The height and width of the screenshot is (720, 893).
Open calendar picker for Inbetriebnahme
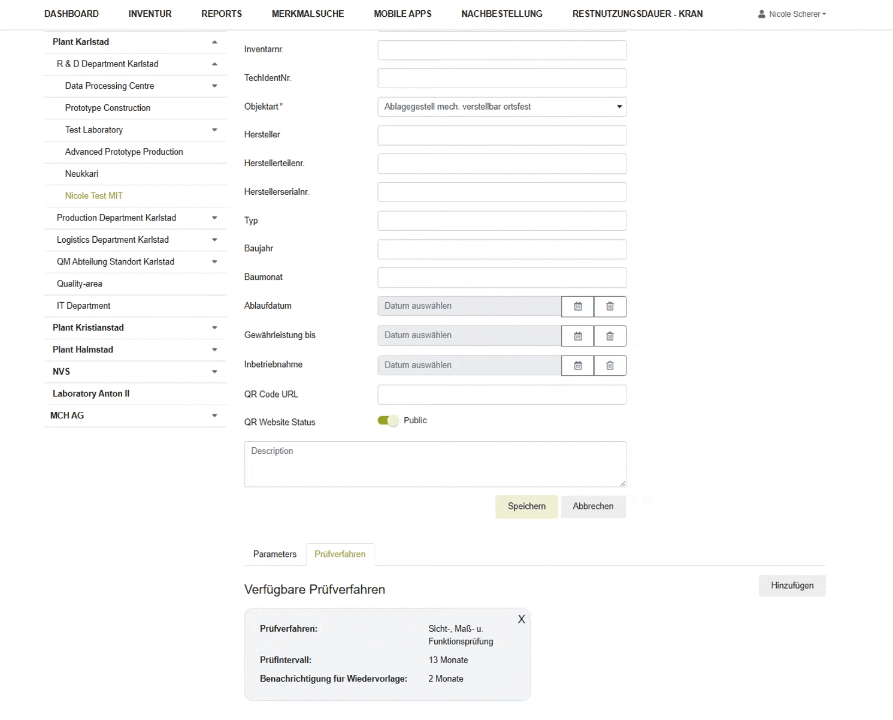coord(577,365)
